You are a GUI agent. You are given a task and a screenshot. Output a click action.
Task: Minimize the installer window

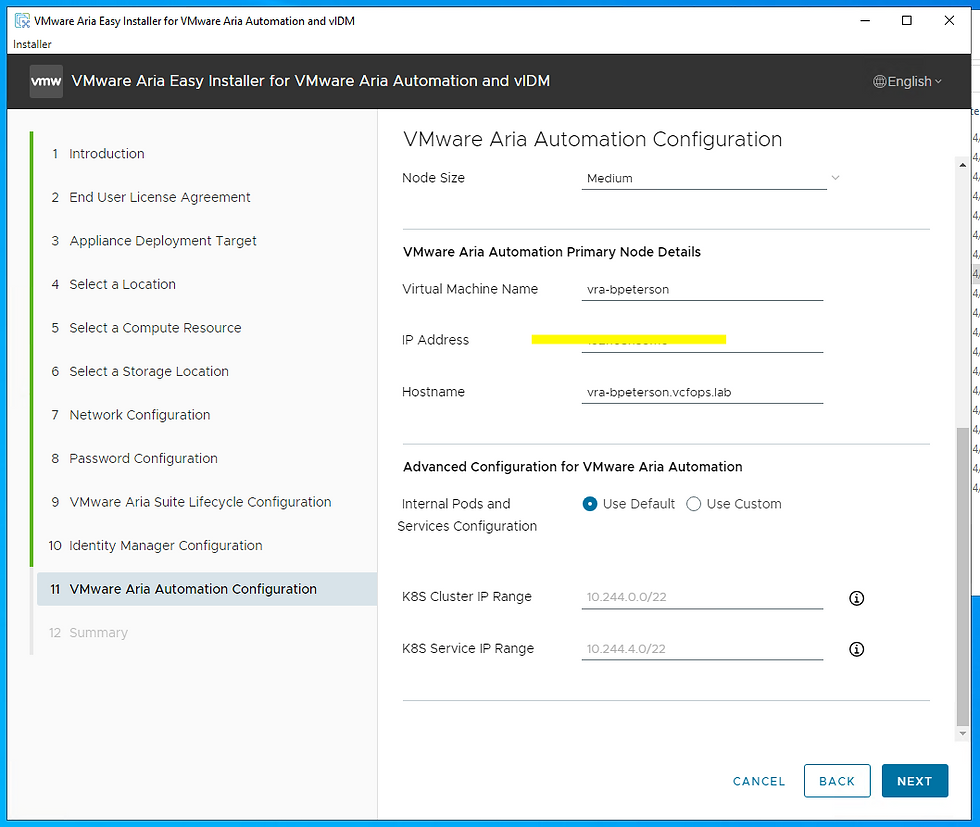click(x=865, y=21)
